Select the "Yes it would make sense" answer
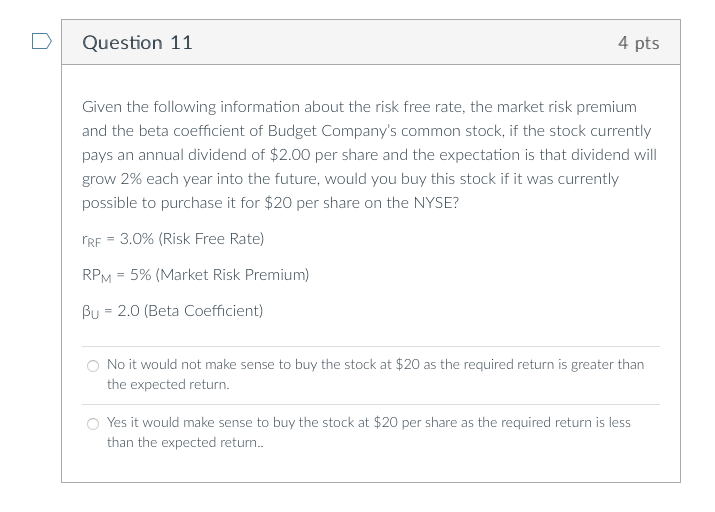 (x=93, y=424)
